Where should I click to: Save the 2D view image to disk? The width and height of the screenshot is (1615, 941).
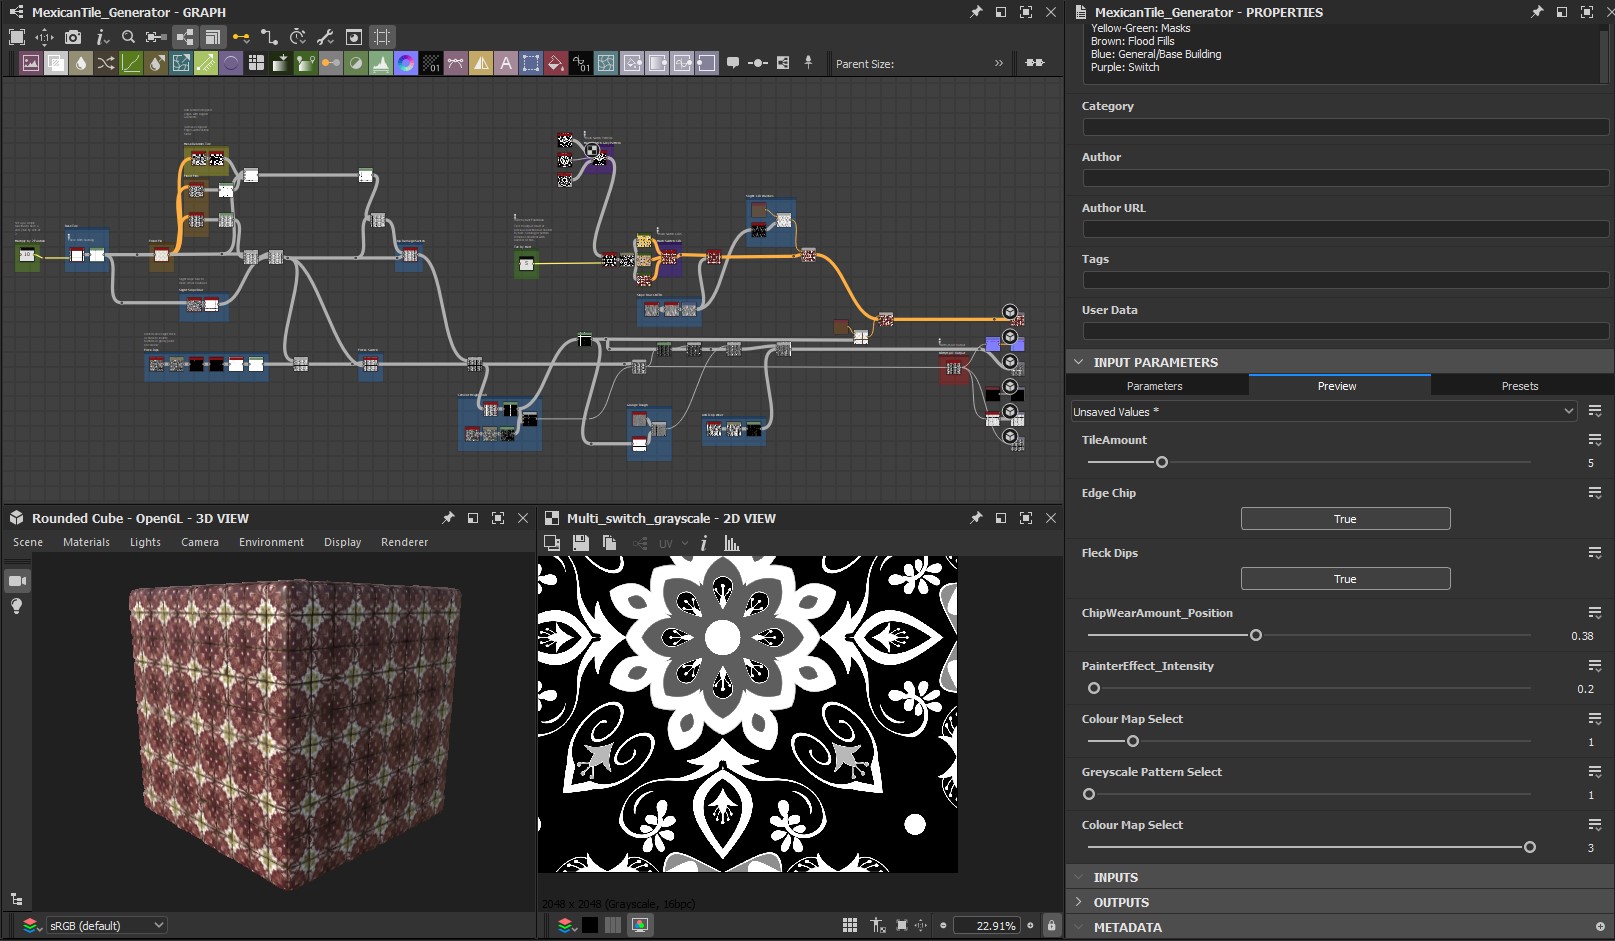tap(580, 543)
